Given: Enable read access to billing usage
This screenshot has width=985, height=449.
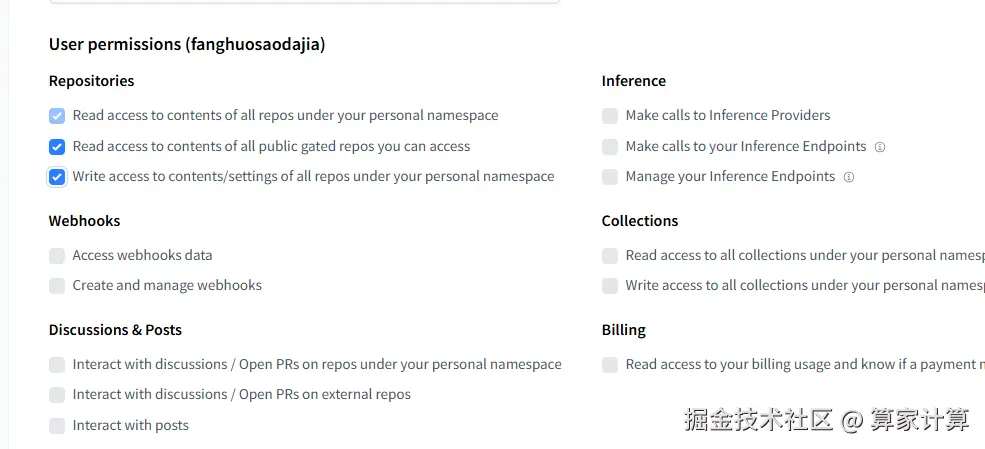Looking at the screenshot, I should point(610,365).
